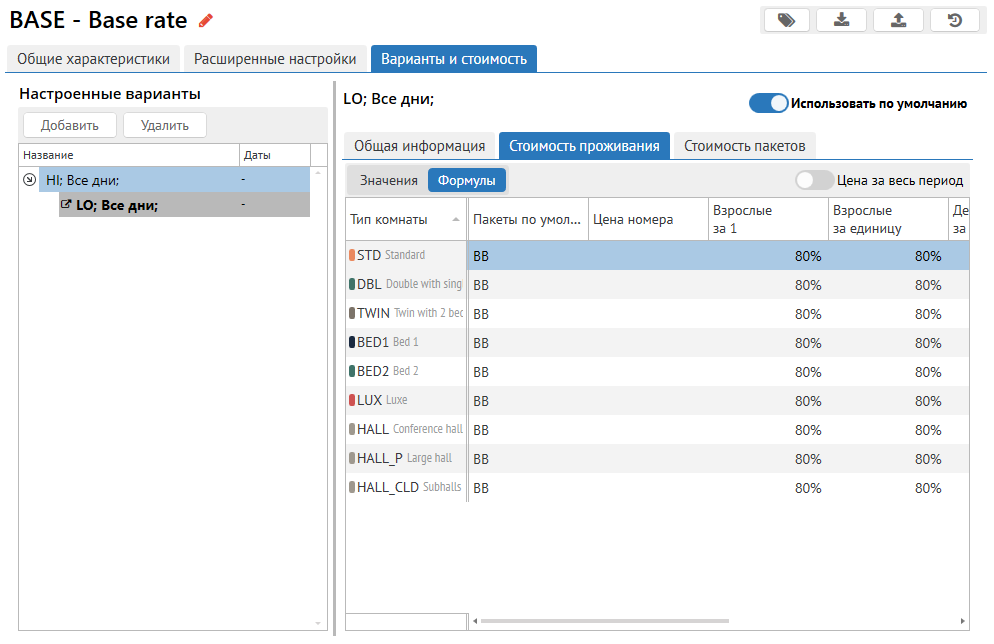
Task: Switch to 'Стоимость пакетов' tab
Action: (x=744, y=146)
